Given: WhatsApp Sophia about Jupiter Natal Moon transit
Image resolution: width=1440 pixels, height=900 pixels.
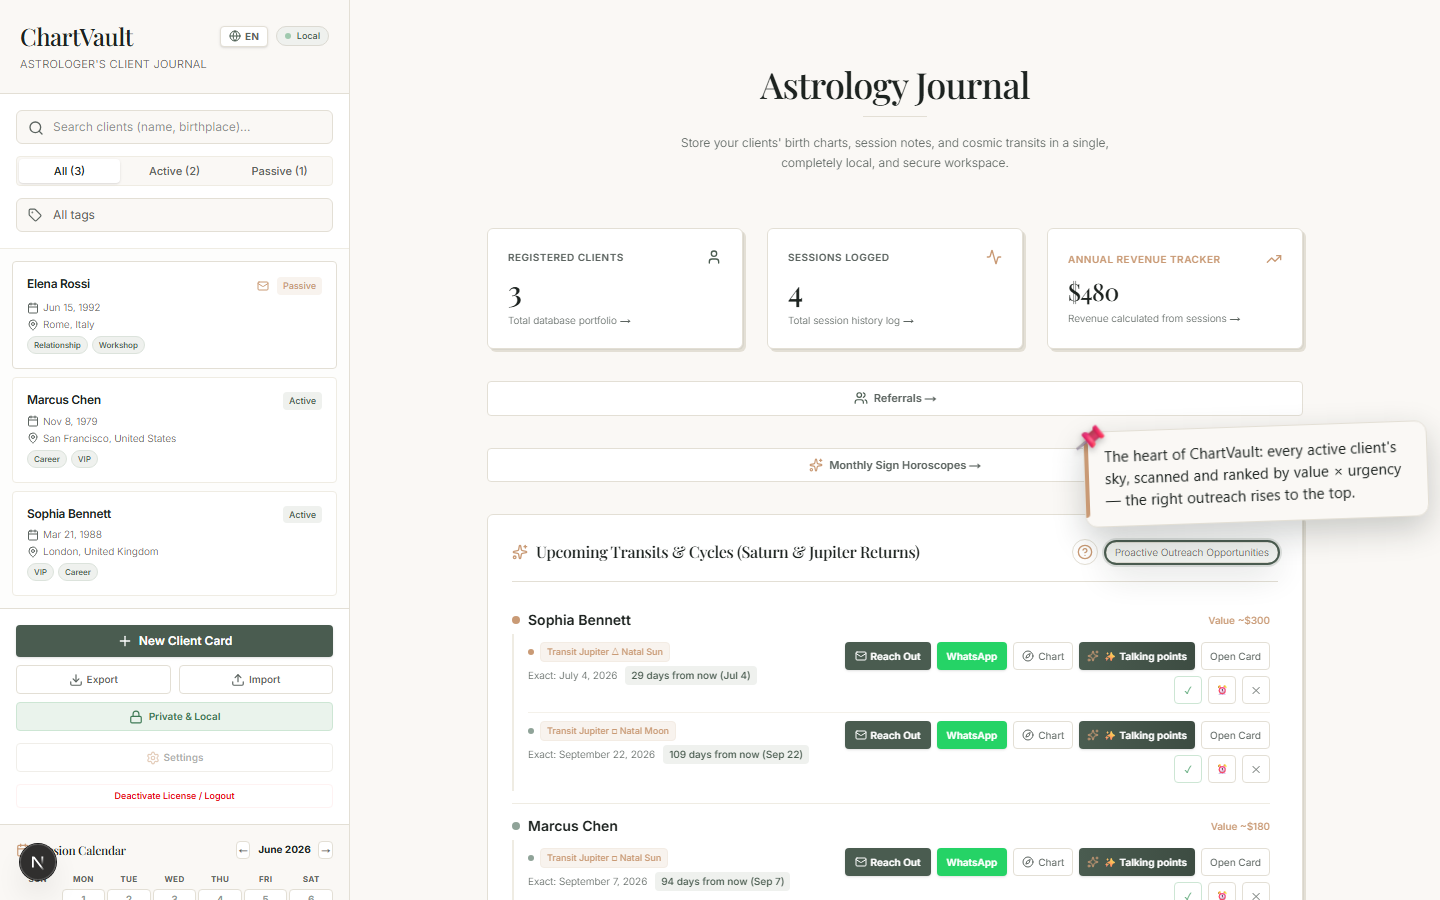Looking at the screenshot, I should (972, 735).
